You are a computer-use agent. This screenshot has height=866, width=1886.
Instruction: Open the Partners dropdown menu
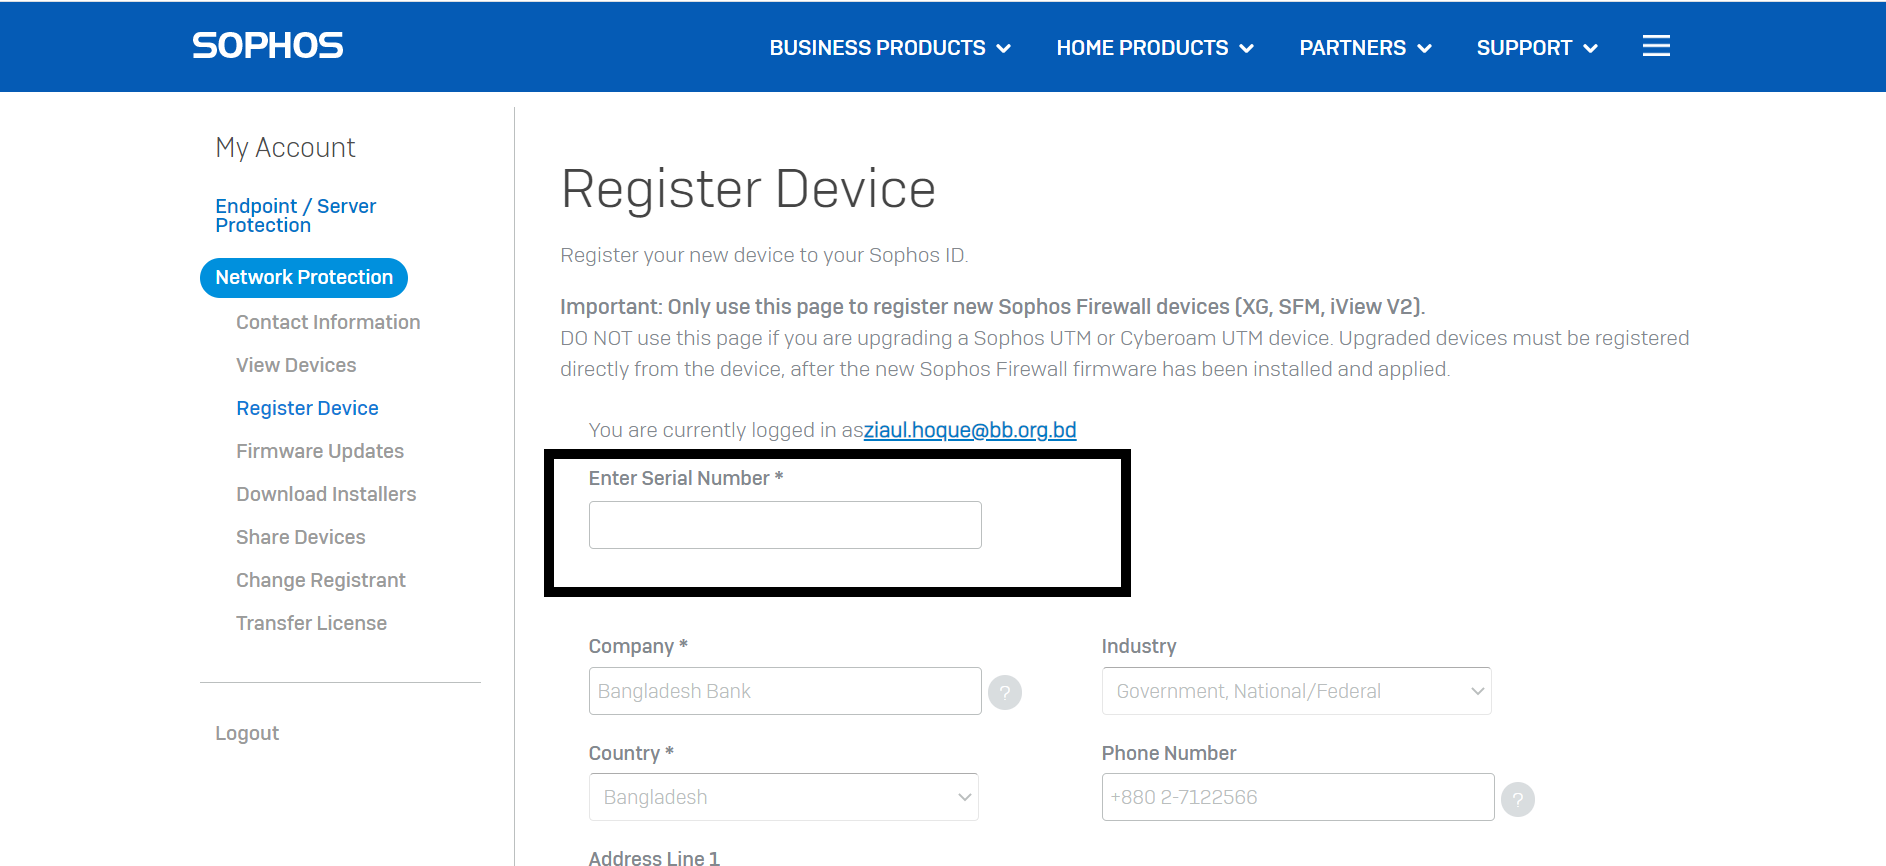pyautogui.click(x=1365, y=48)
